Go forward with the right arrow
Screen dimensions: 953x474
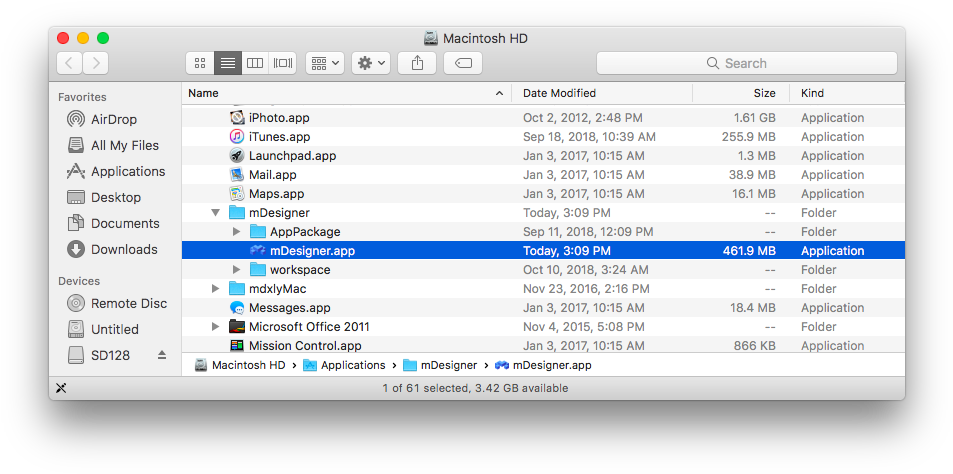click(x=96, y=63)
